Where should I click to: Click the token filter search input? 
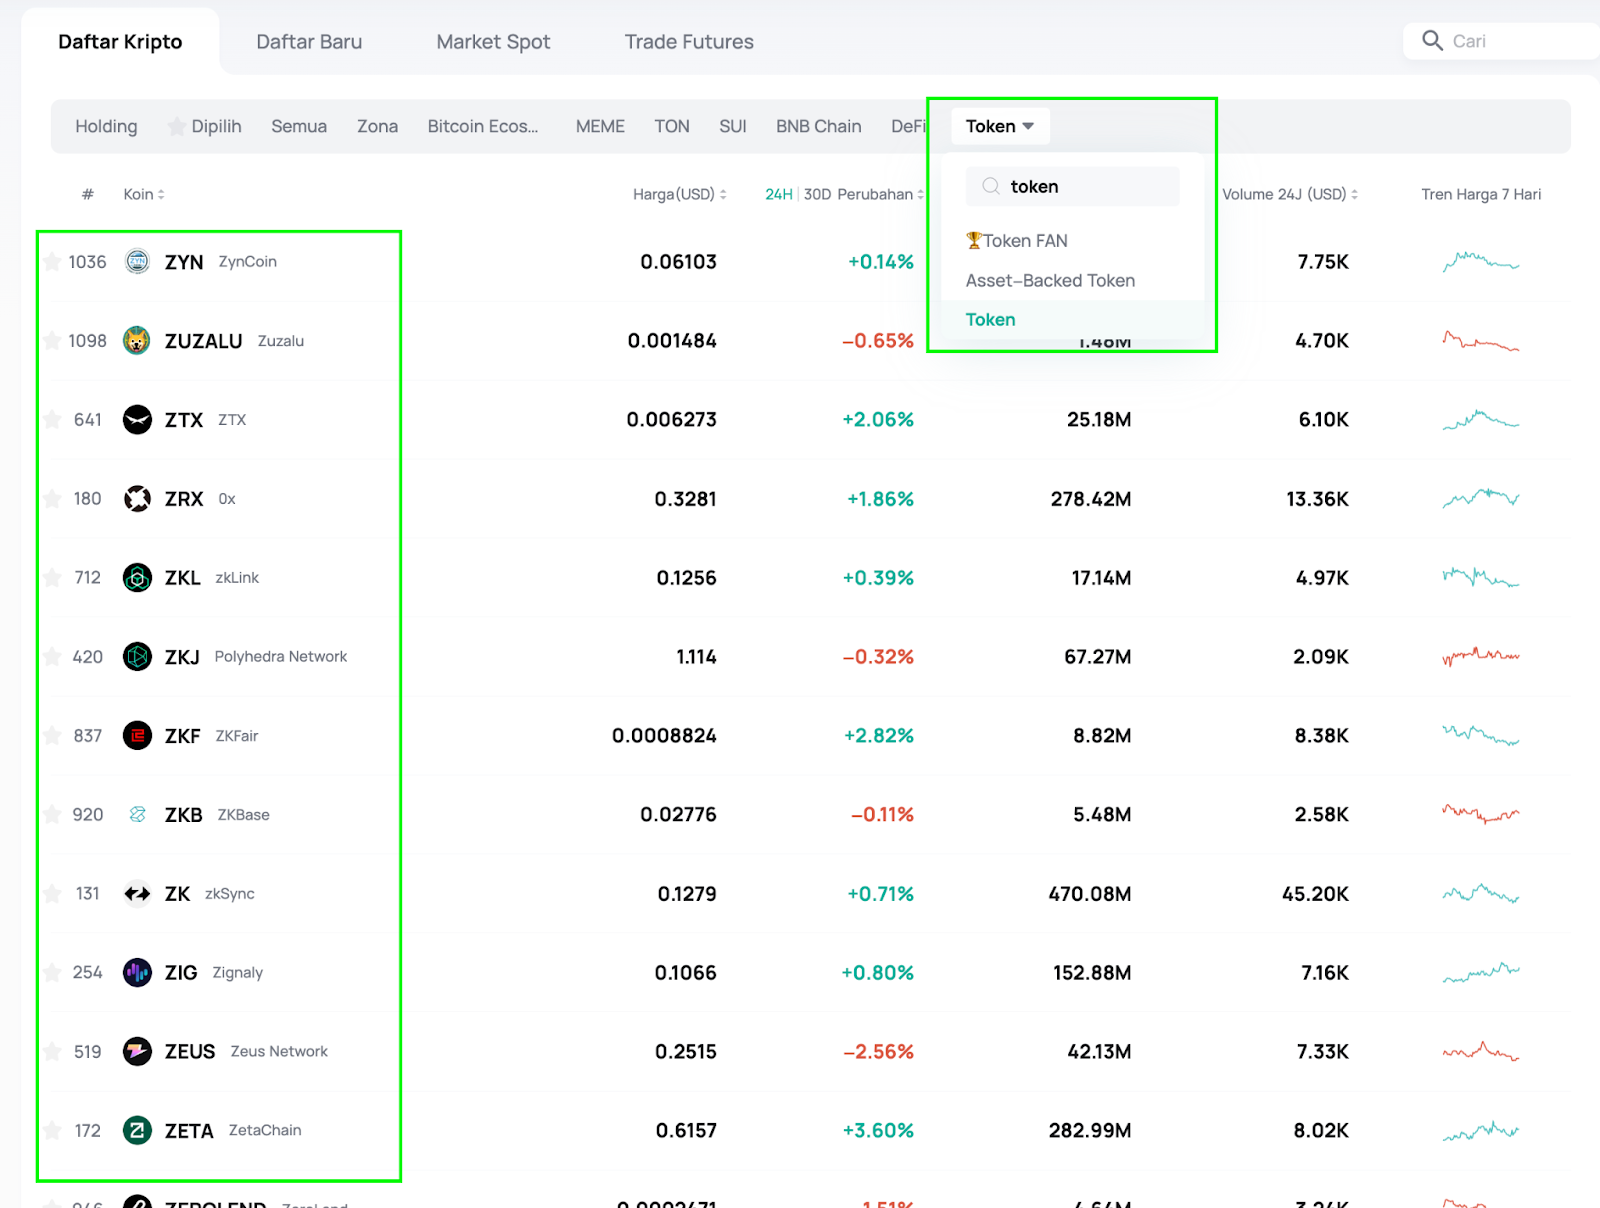(x=1072, y=186)
